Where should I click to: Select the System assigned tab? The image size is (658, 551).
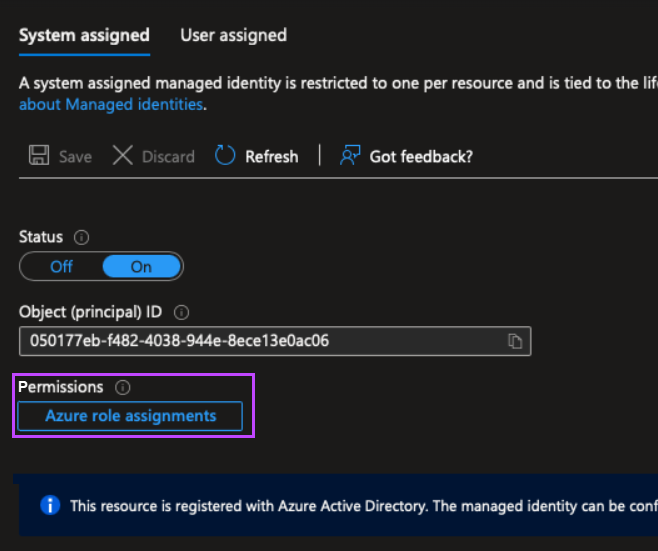pos(84,35)
